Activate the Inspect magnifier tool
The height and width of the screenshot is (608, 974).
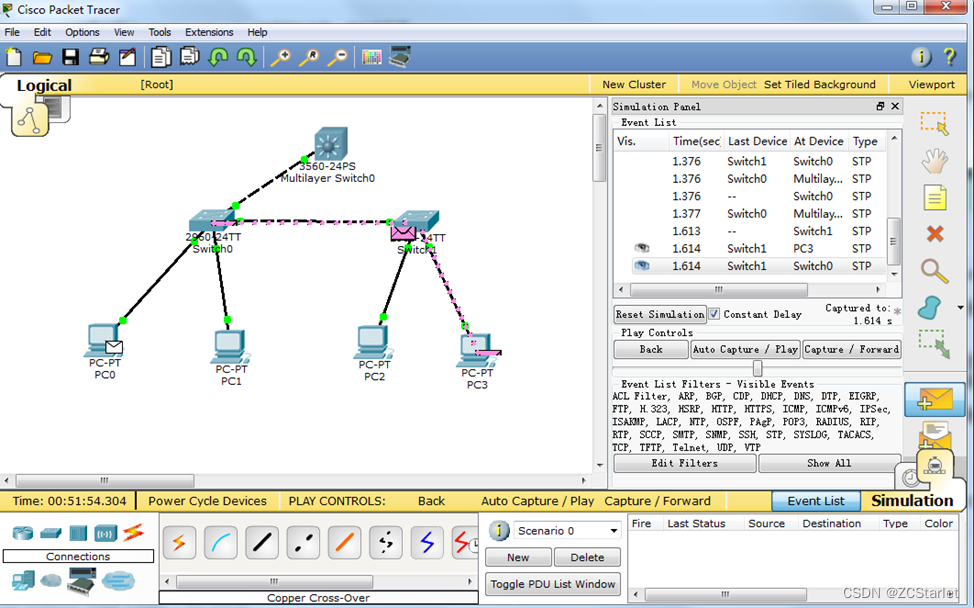[934, 271]
